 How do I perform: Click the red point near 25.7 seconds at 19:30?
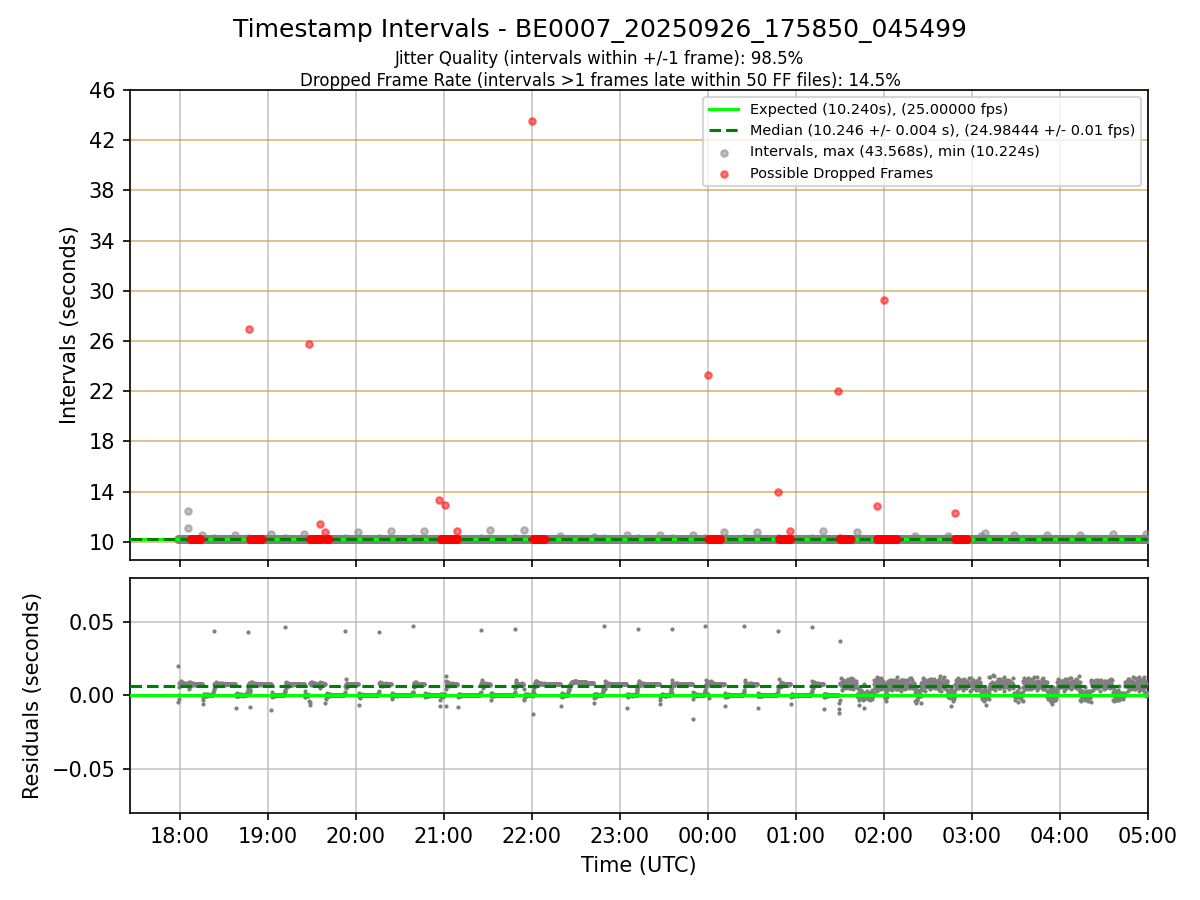click(x=309, y=344)
